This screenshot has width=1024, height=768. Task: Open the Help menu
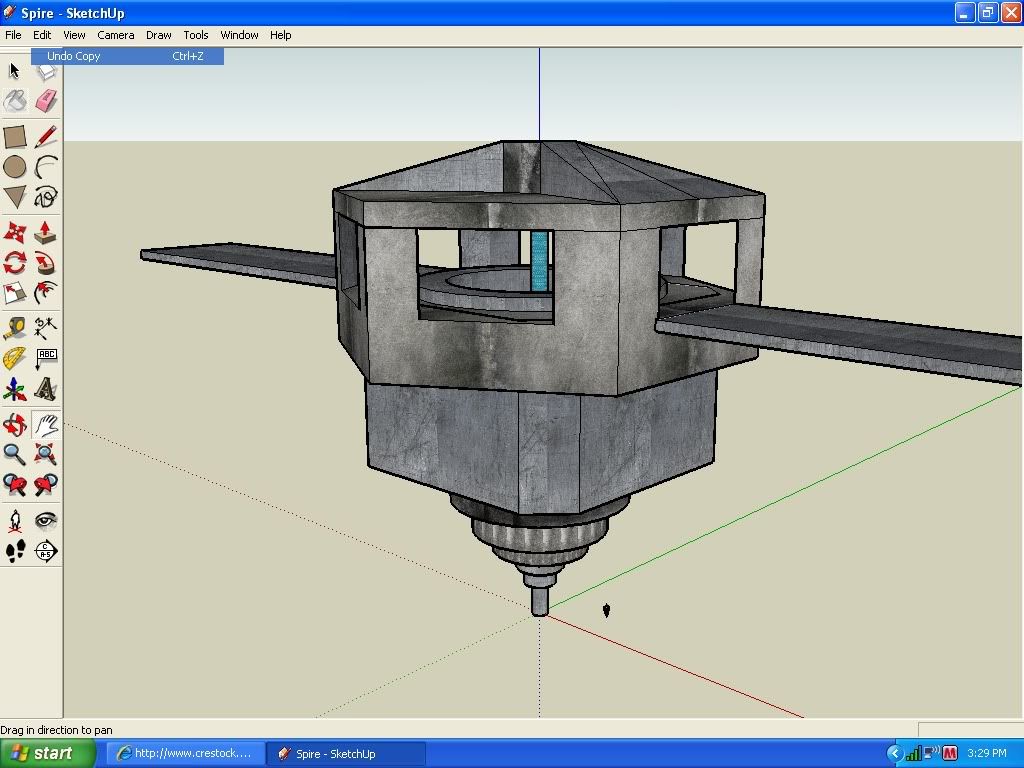280,35
